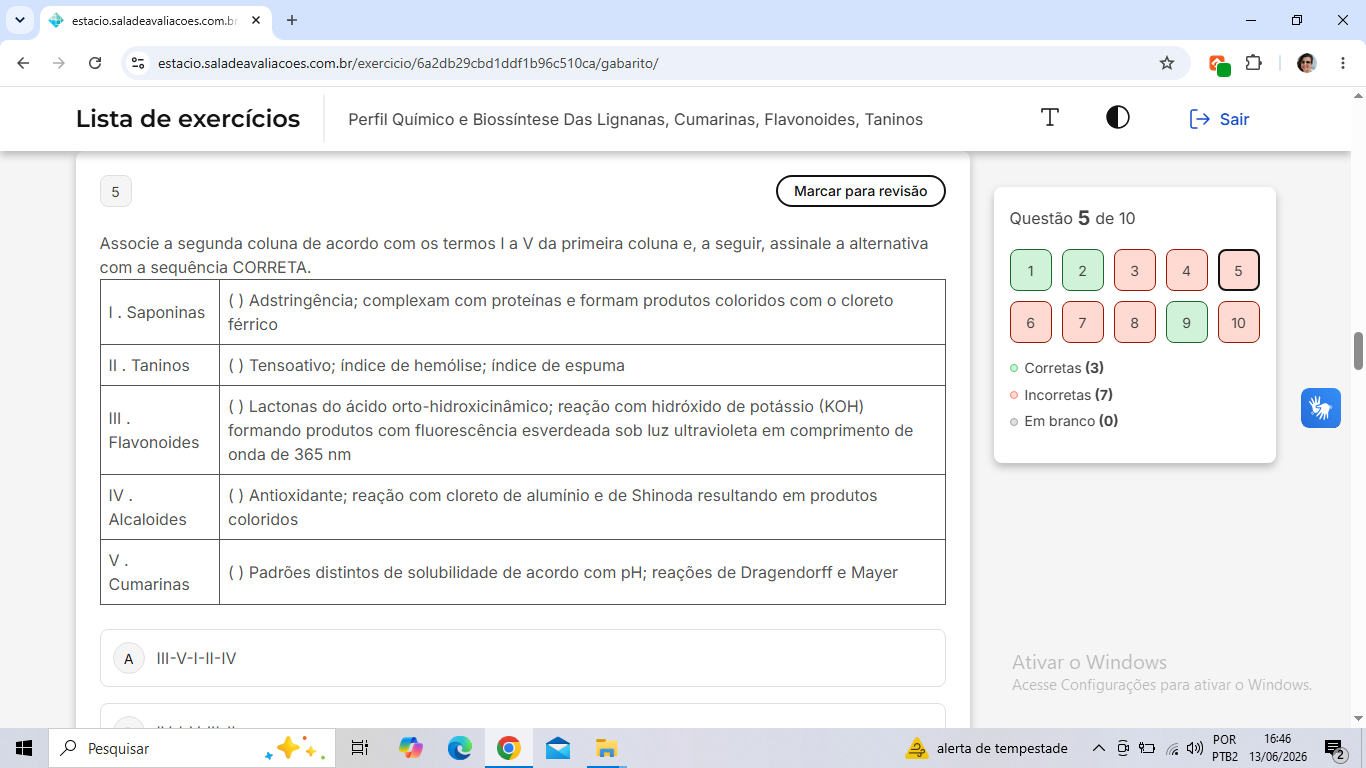Open the Meet Now camera tray icon
Screen dimensions: 1366x768
(1123, 748)
